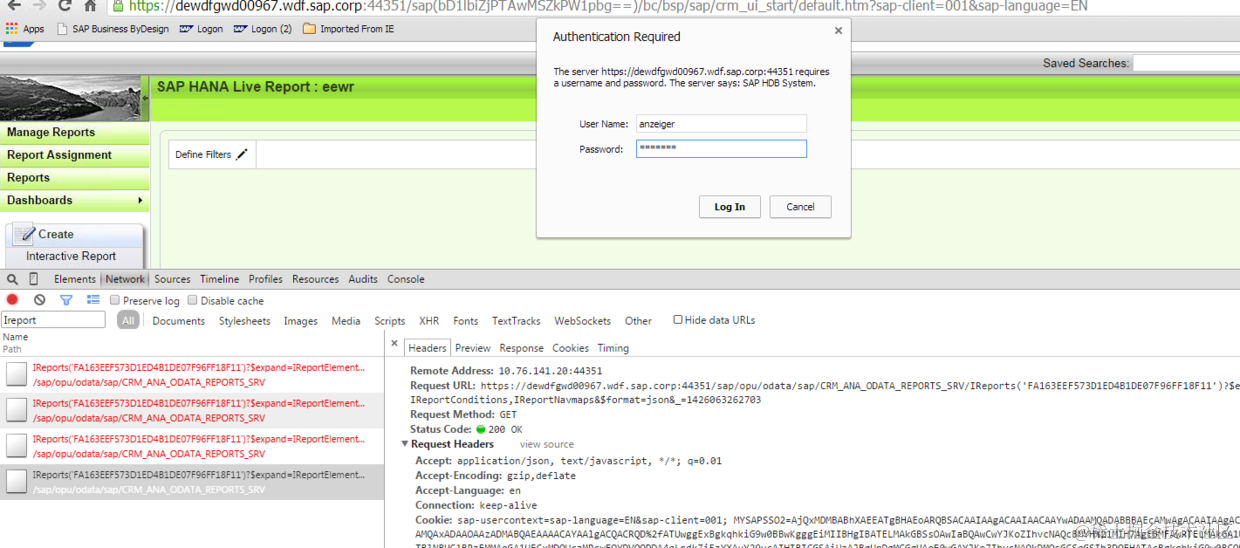This screenshot has width=1240, height=548.
Task: Click the User Name field
Action: click(x=721, y=124)
